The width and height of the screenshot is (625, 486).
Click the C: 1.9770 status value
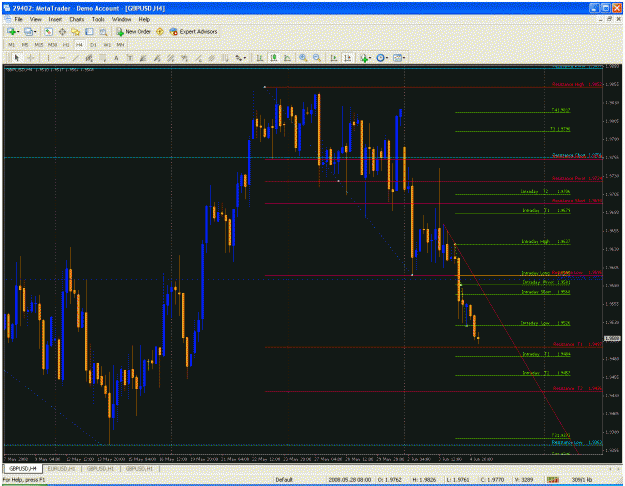pyautogui.click(x=493, y=480)
